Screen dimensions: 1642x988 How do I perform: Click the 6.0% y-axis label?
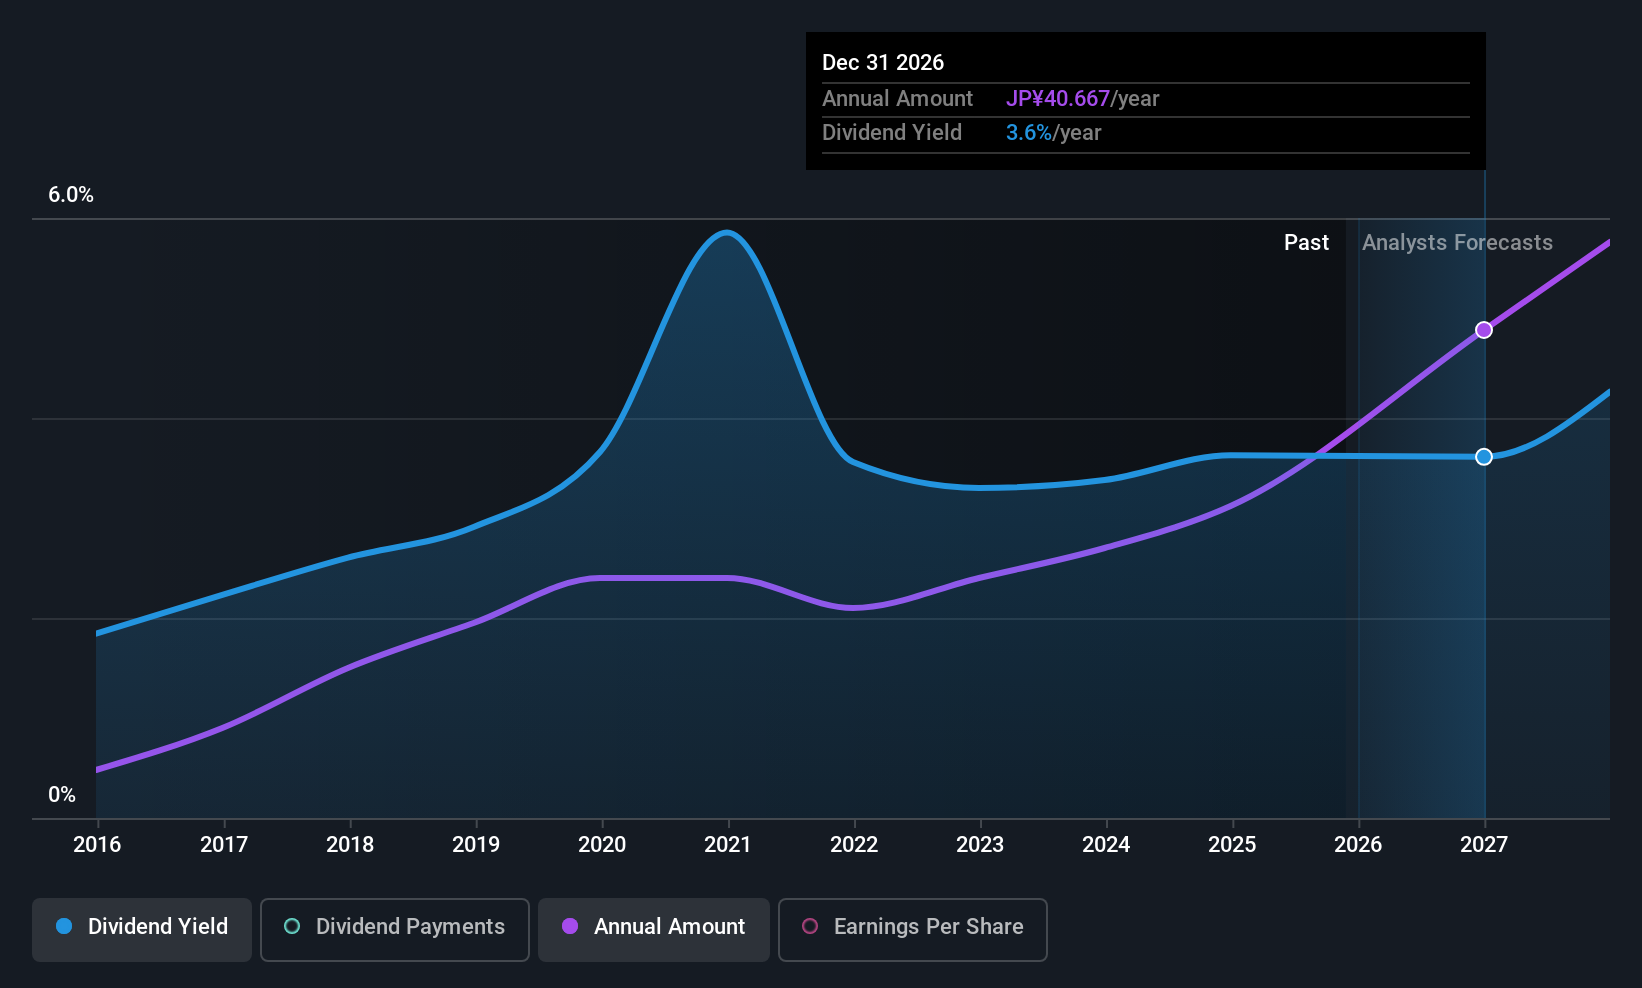click(71, 195)
